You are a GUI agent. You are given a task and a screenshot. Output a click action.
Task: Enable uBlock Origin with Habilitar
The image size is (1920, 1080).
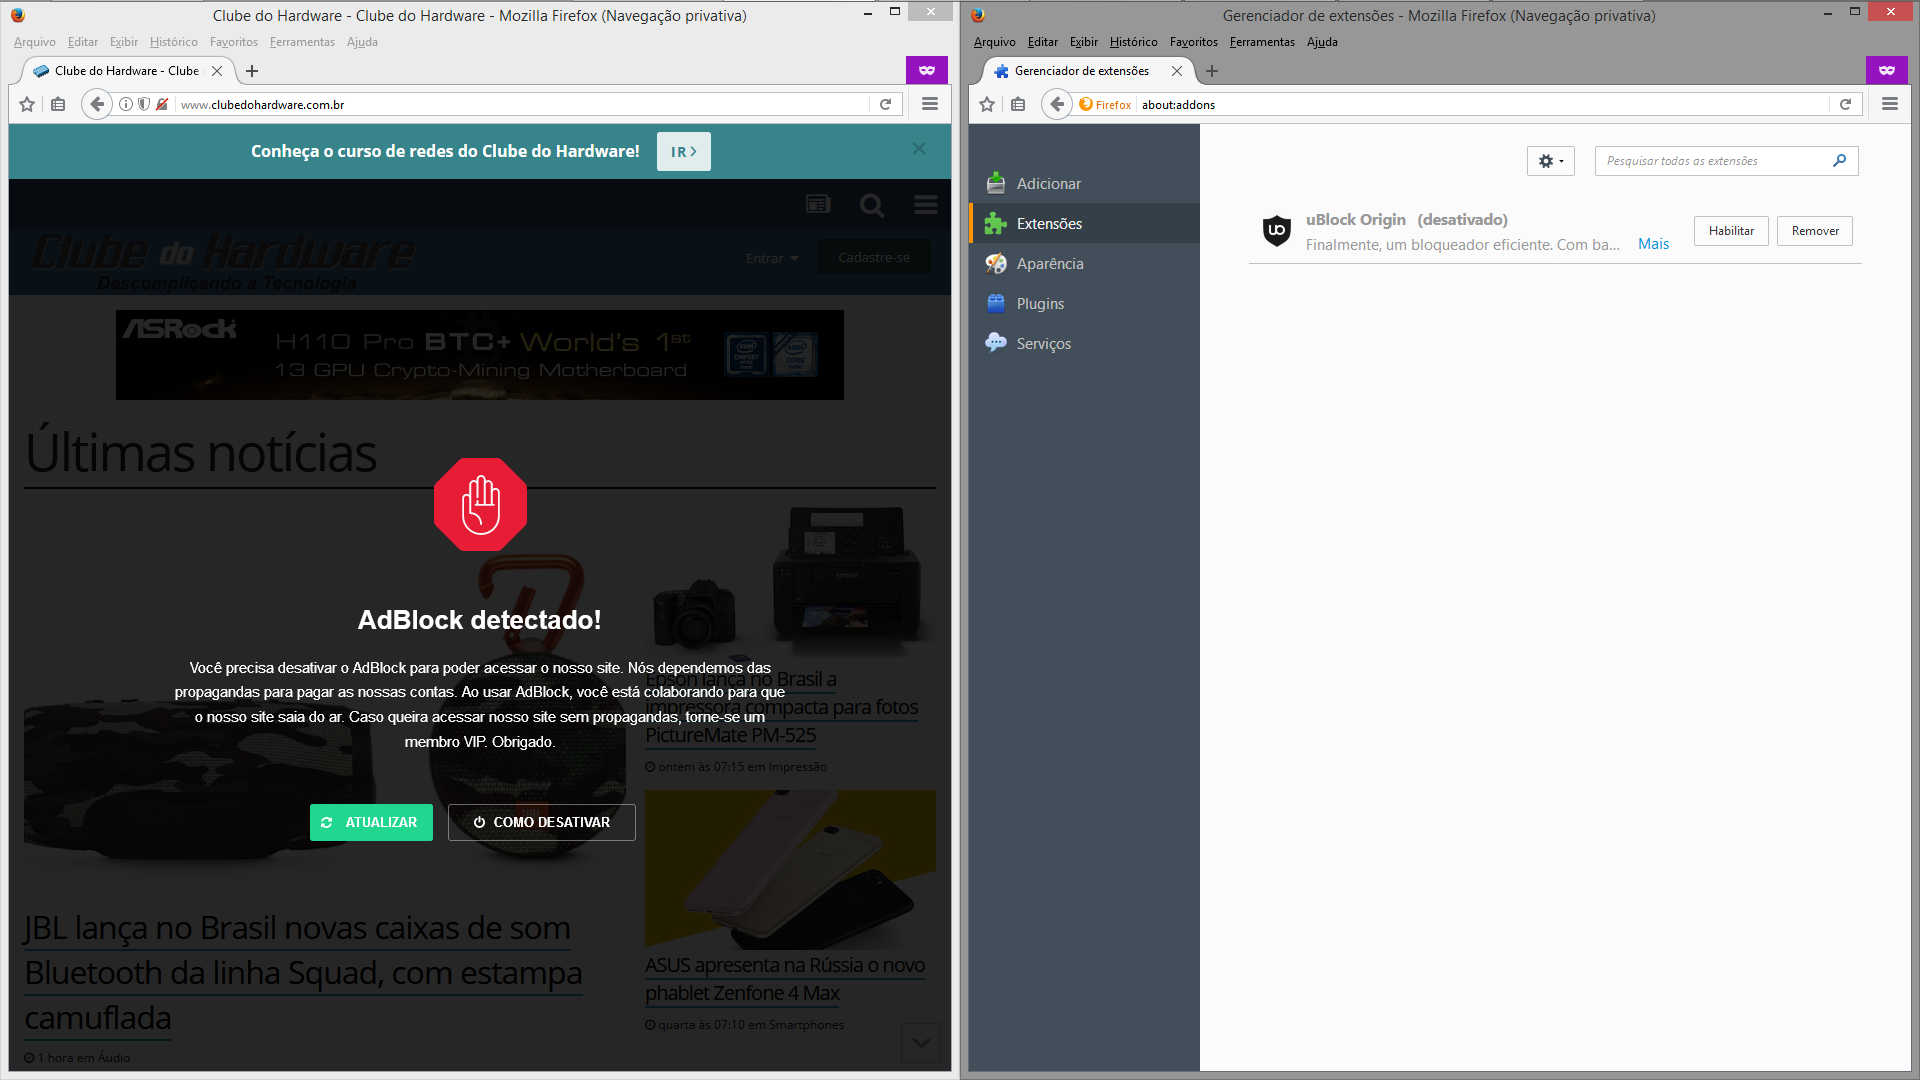click(x=1731, y=231)
